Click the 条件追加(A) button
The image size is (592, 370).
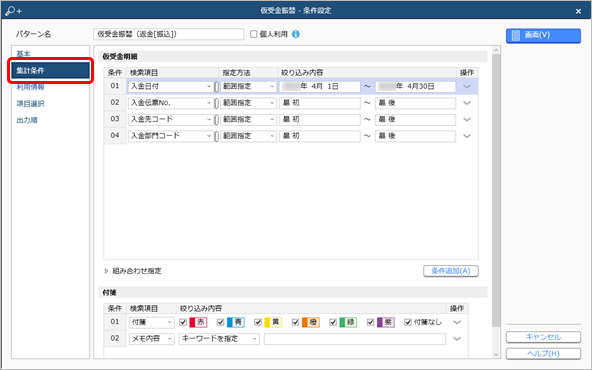[451, 271]
